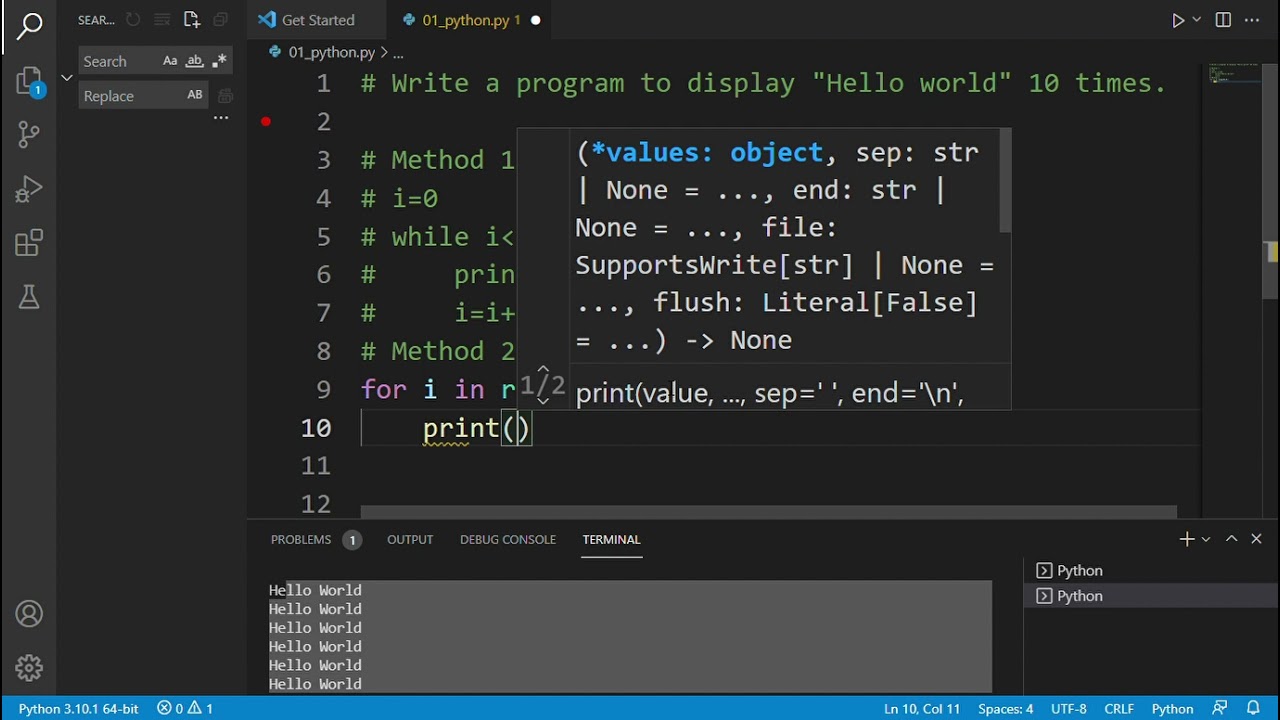Toggle Use Regular Expression in search
Screen dimensions: 1280x720
click(220, 61)
